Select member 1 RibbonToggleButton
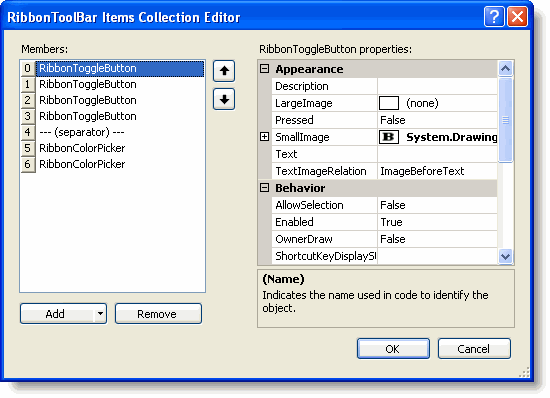This screenshot has height=398, width=550. [120, 84]
